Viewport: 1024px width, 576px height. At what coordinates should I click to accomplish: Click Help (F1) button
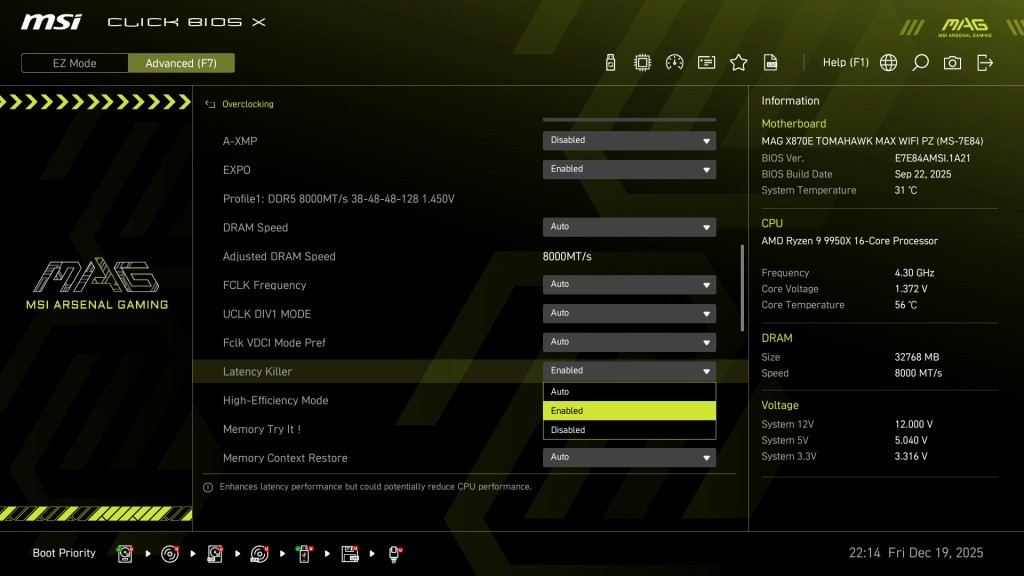pyautogui.click(x=846, y=63)
